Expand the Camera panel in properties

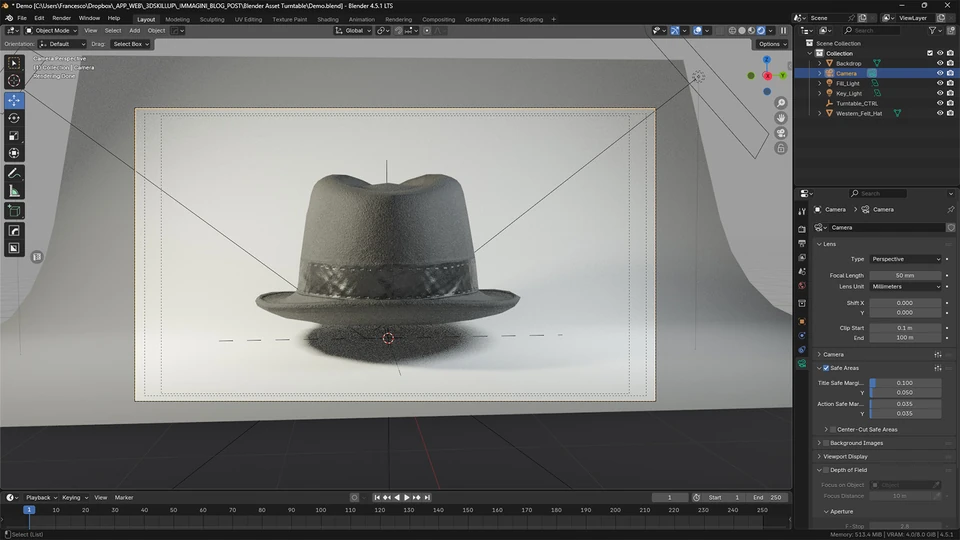pyautogui.click(x=820, y=354)
